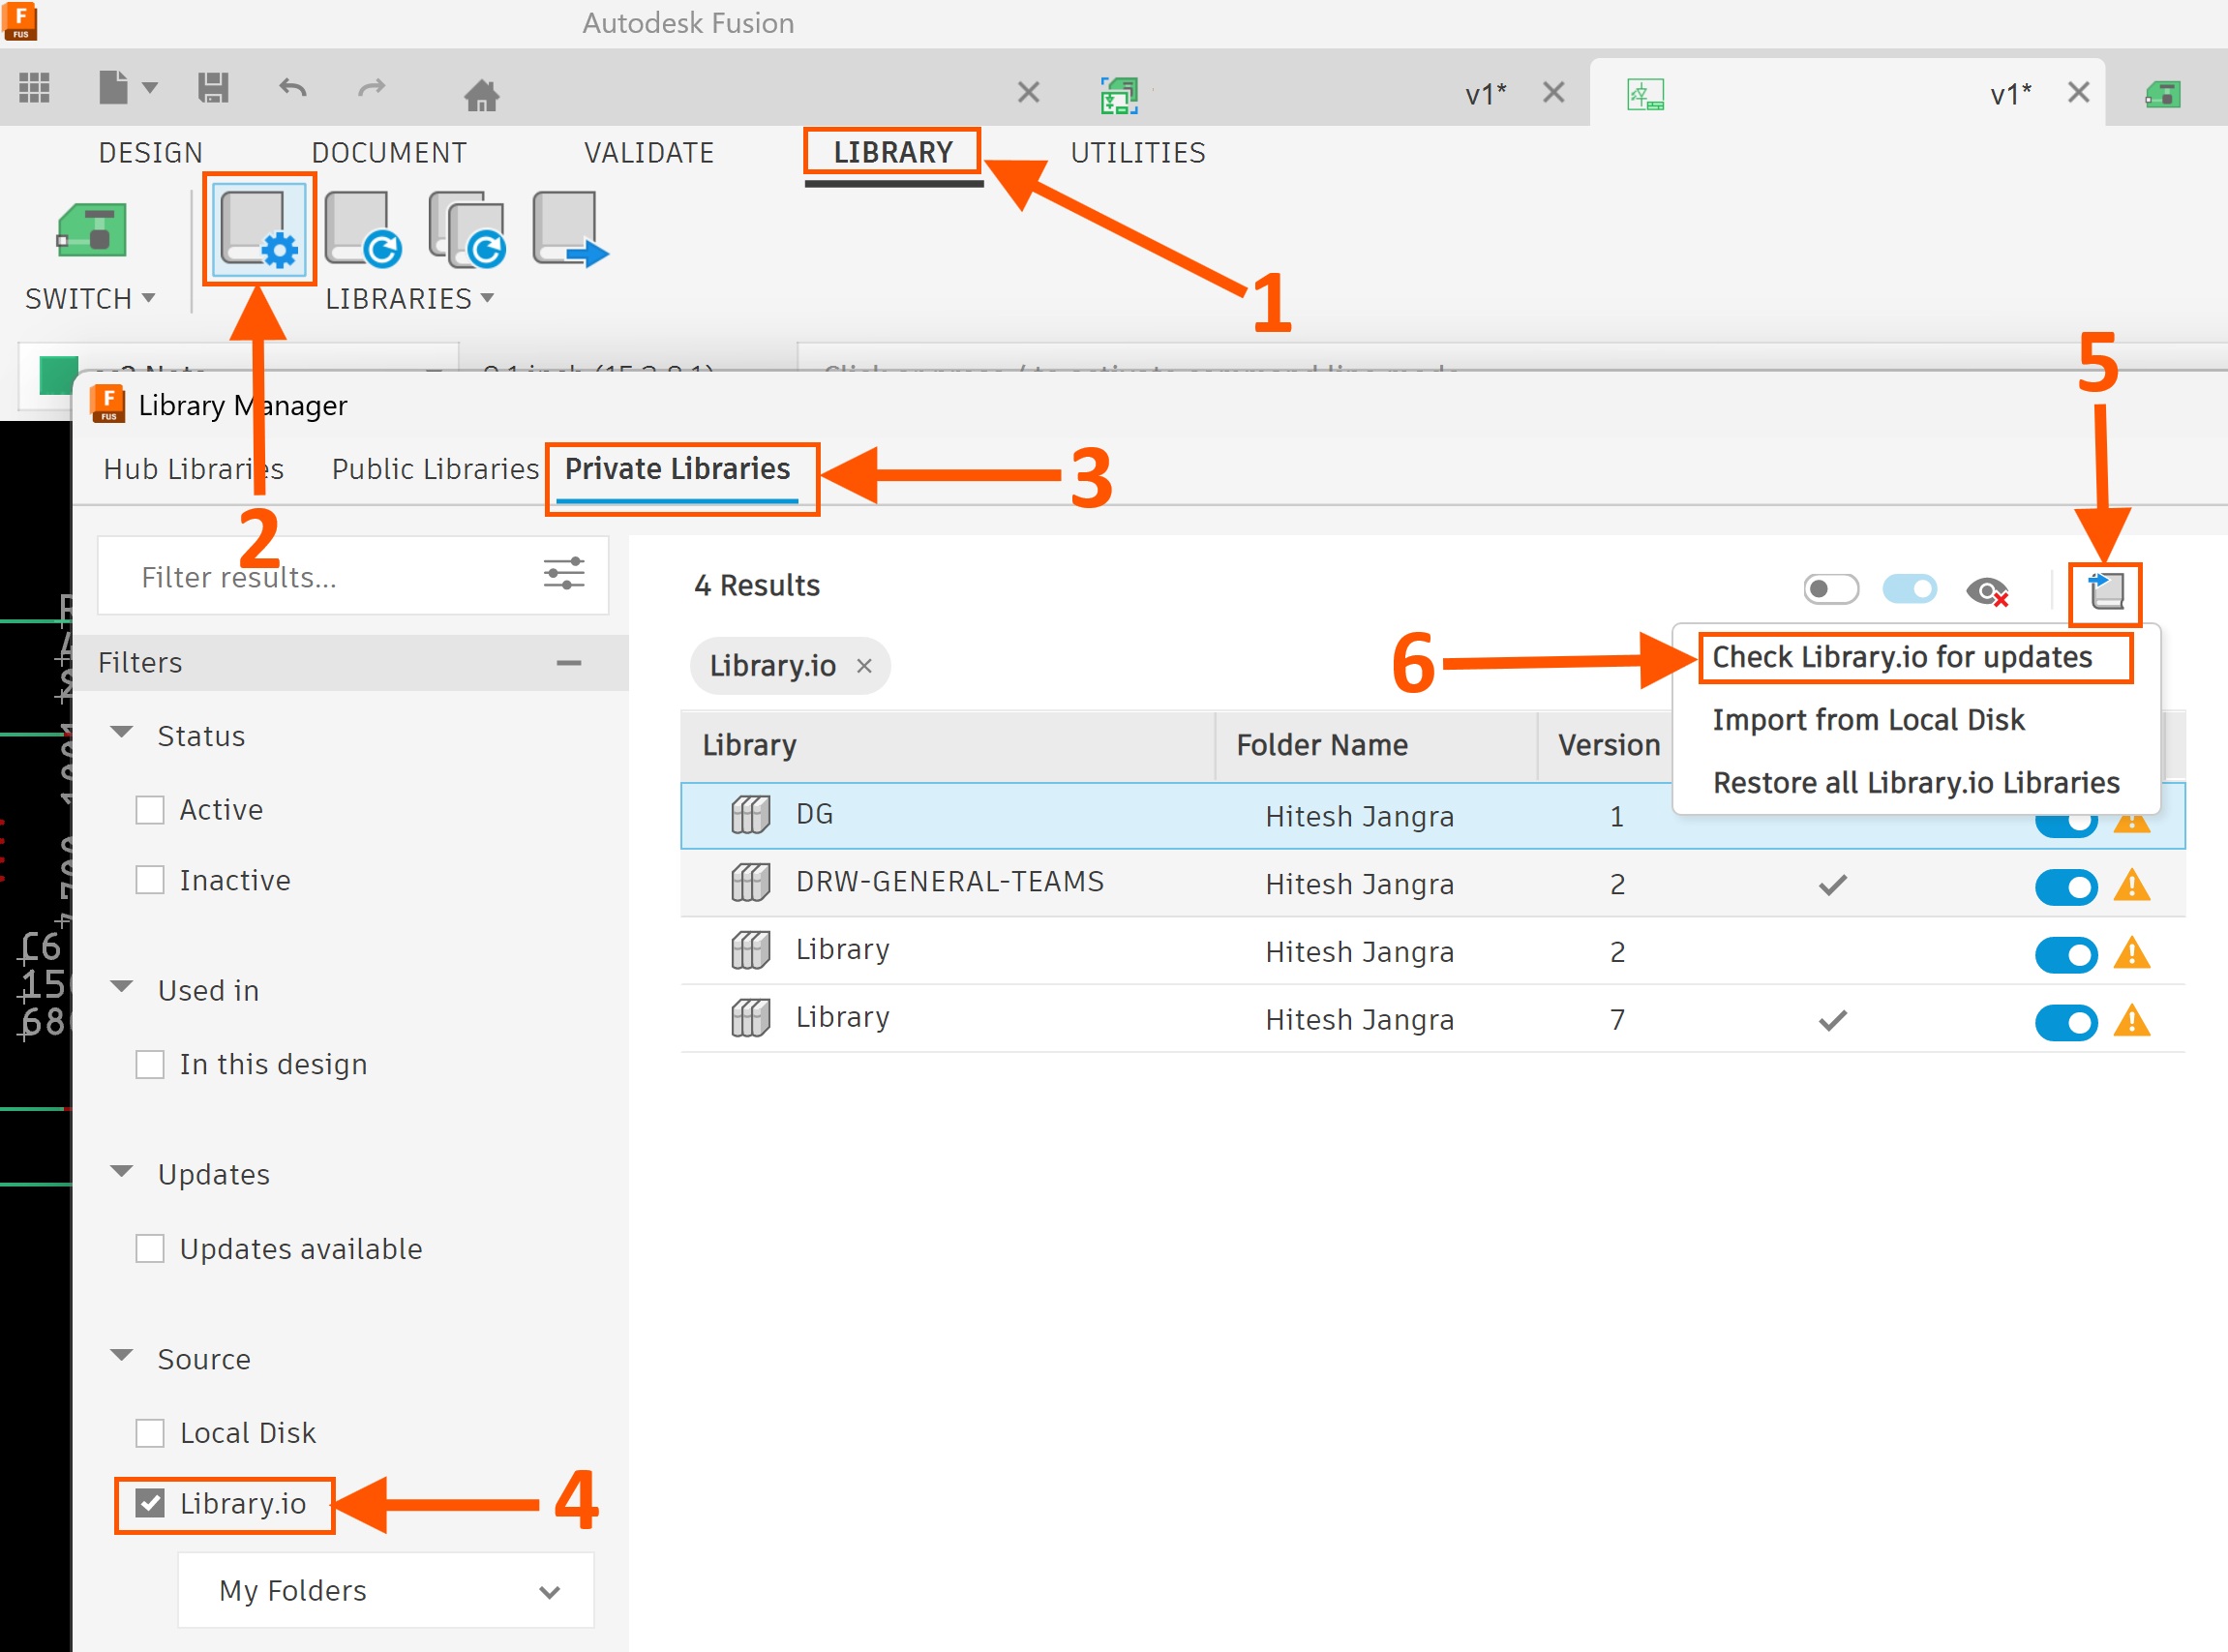Click the export library icon with blue arrow
Screen dimensions: 2228x1652
tap(570, 230)
